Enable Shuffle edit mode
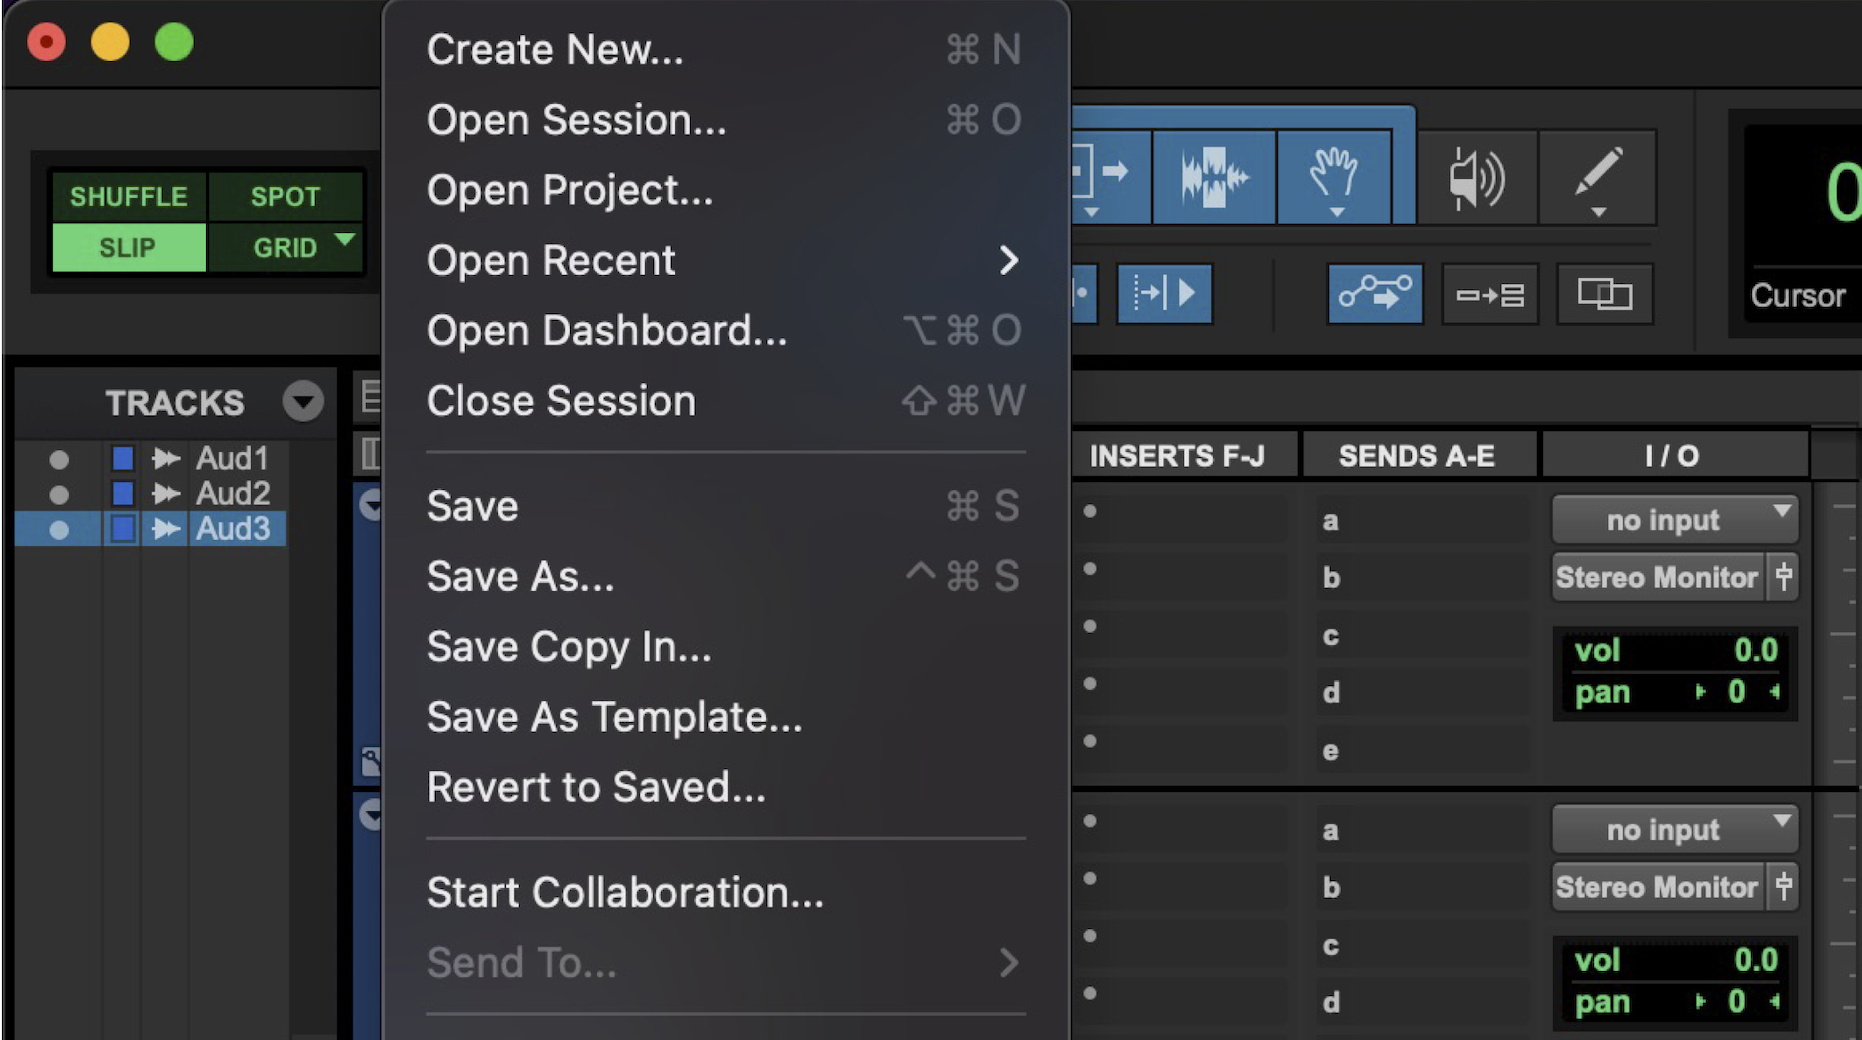Screen dimensions: 1862x1040 pyautogui.click(x=129, y=197)
